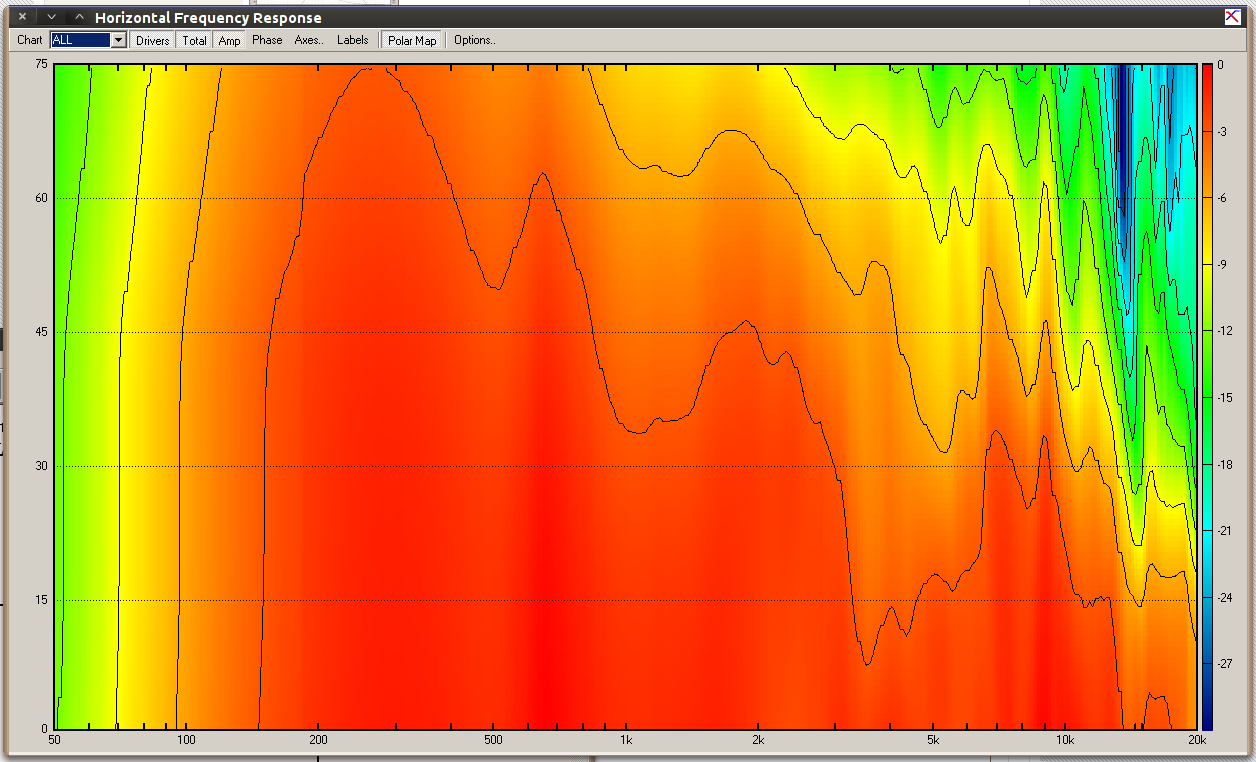Click the "-9" color scale label
The width and height of the screenshot is (1256, 762).
point(1222,264)
